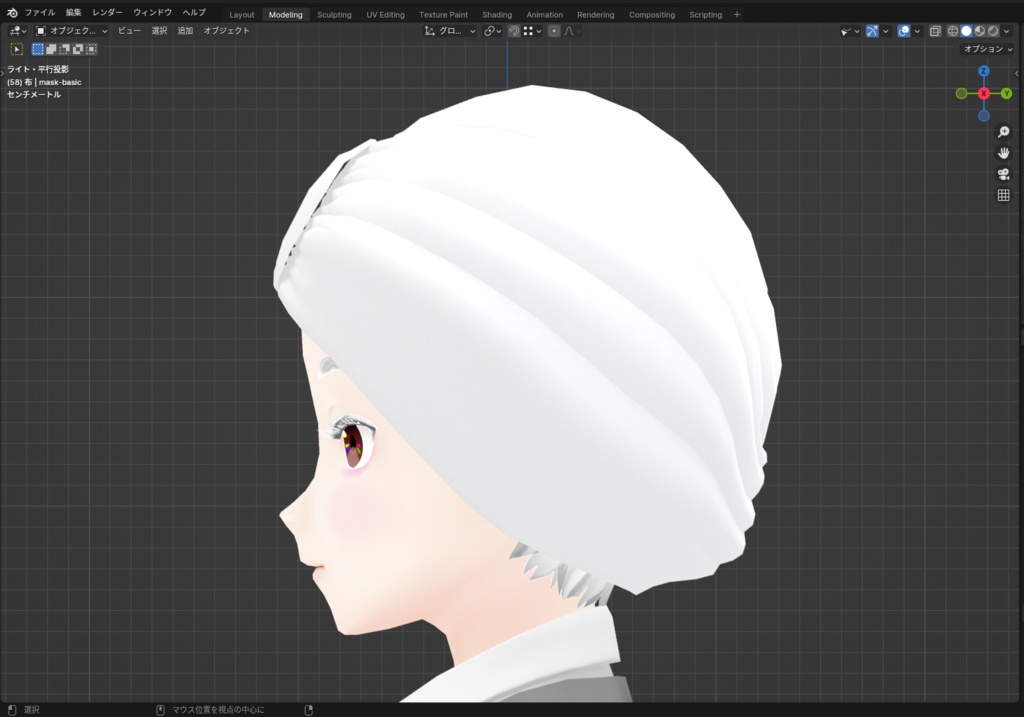This screenshot has width=1024, height=717.
Task: Click the Z axis on navigation gizmo
Action: coord(984,71)
